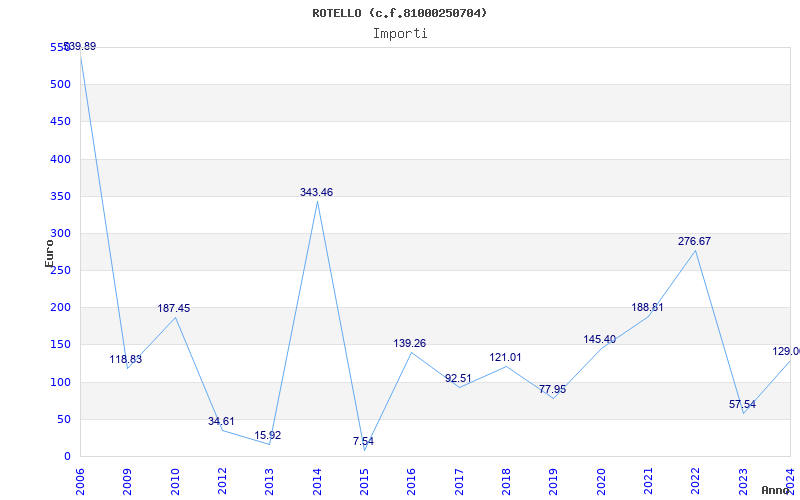Select the 400 y-axis tick label
The image size is (800, 500).
[60, 159]
